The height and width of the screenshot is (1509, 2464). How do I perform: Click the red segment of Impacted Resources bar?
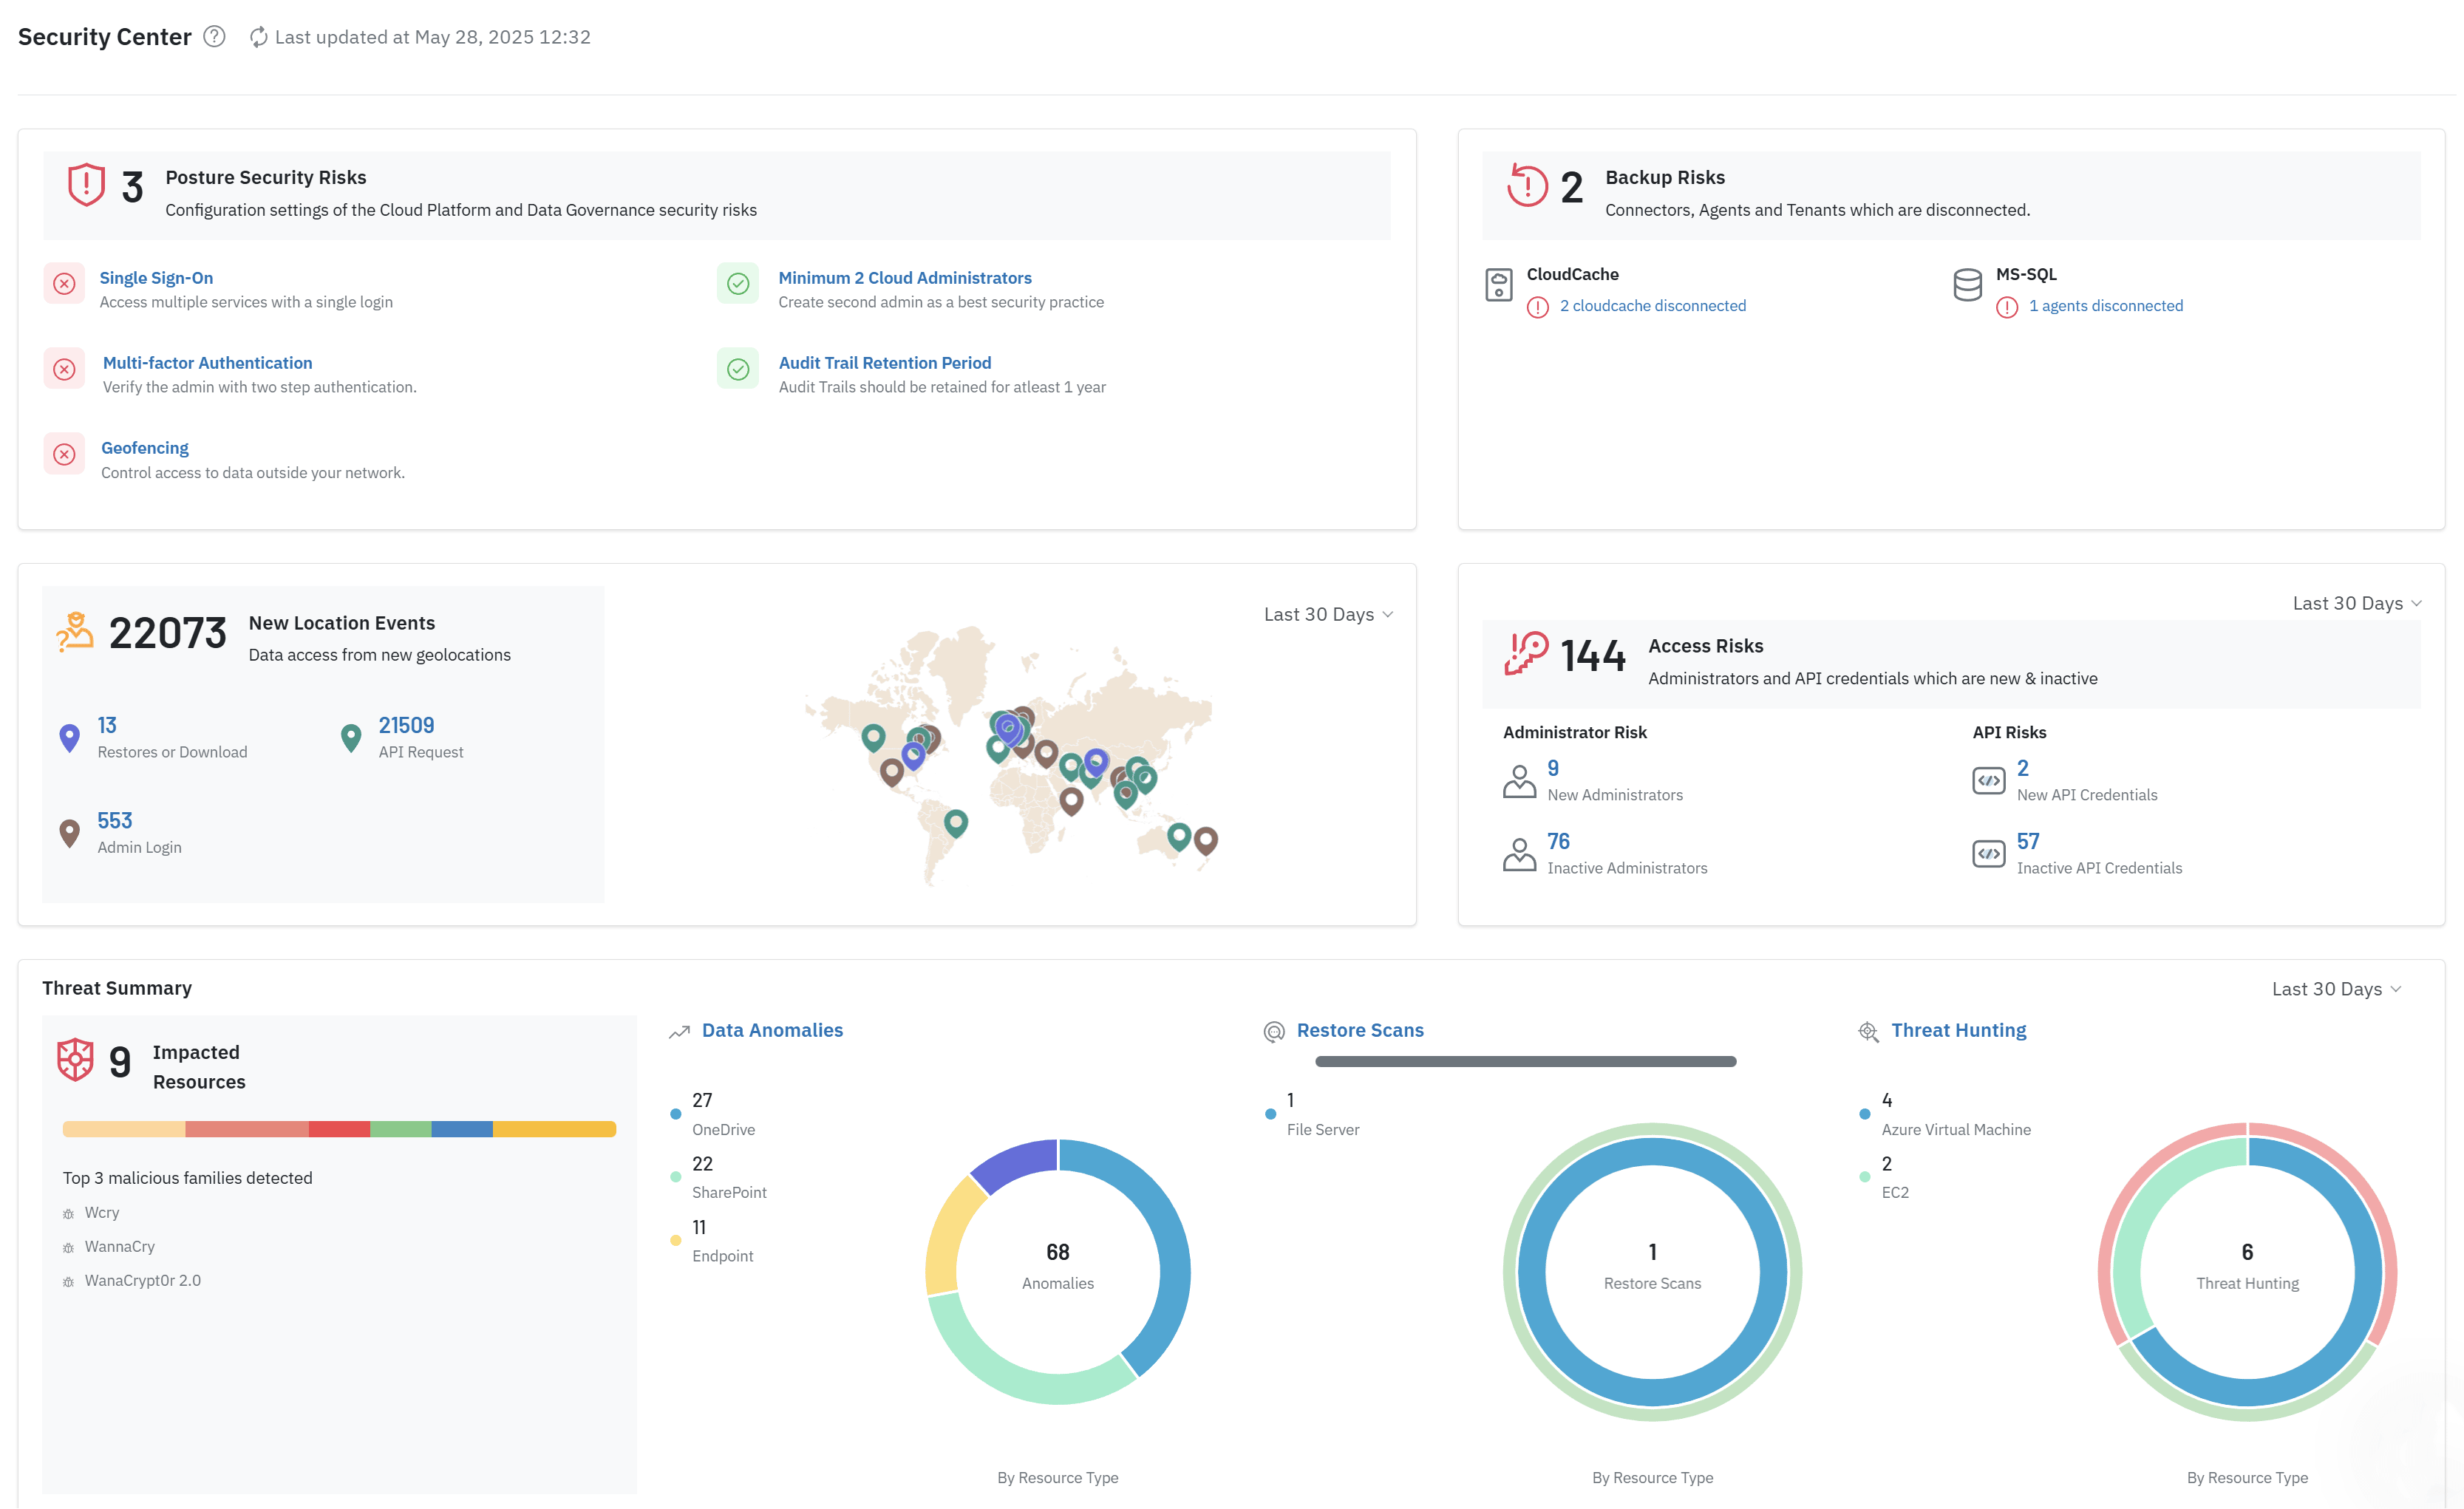339,1129
